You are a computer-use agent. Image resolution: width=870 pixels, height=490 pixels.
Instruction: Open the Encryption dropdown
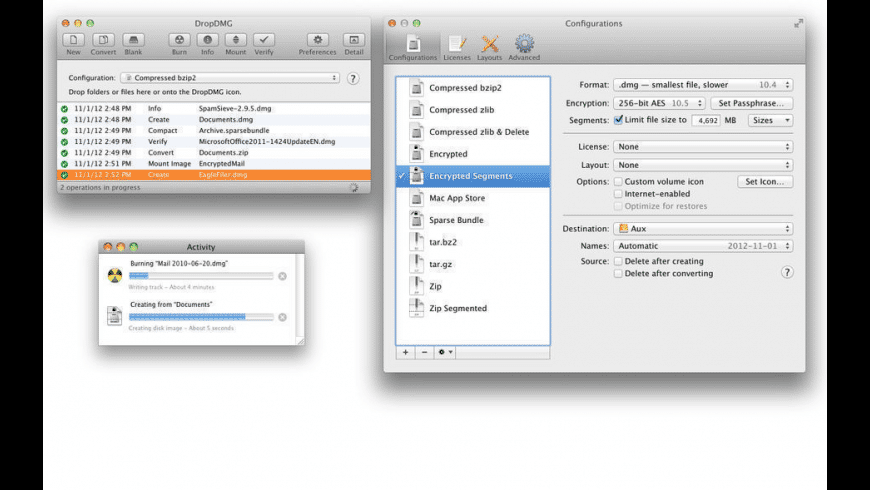(659, 103)
